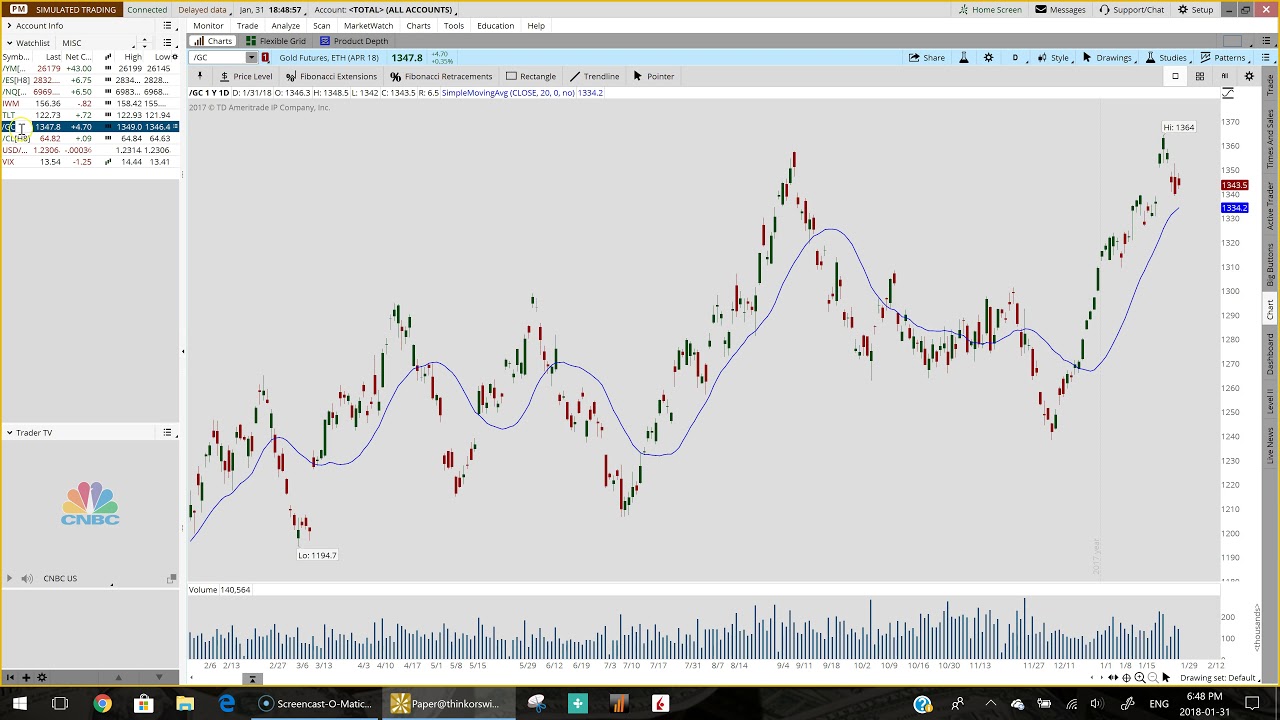Image resolution: width=1280 pixels, height=720 pixels.
Task: Open chart settings gear in chart toolbar
Action: [988, 58]
